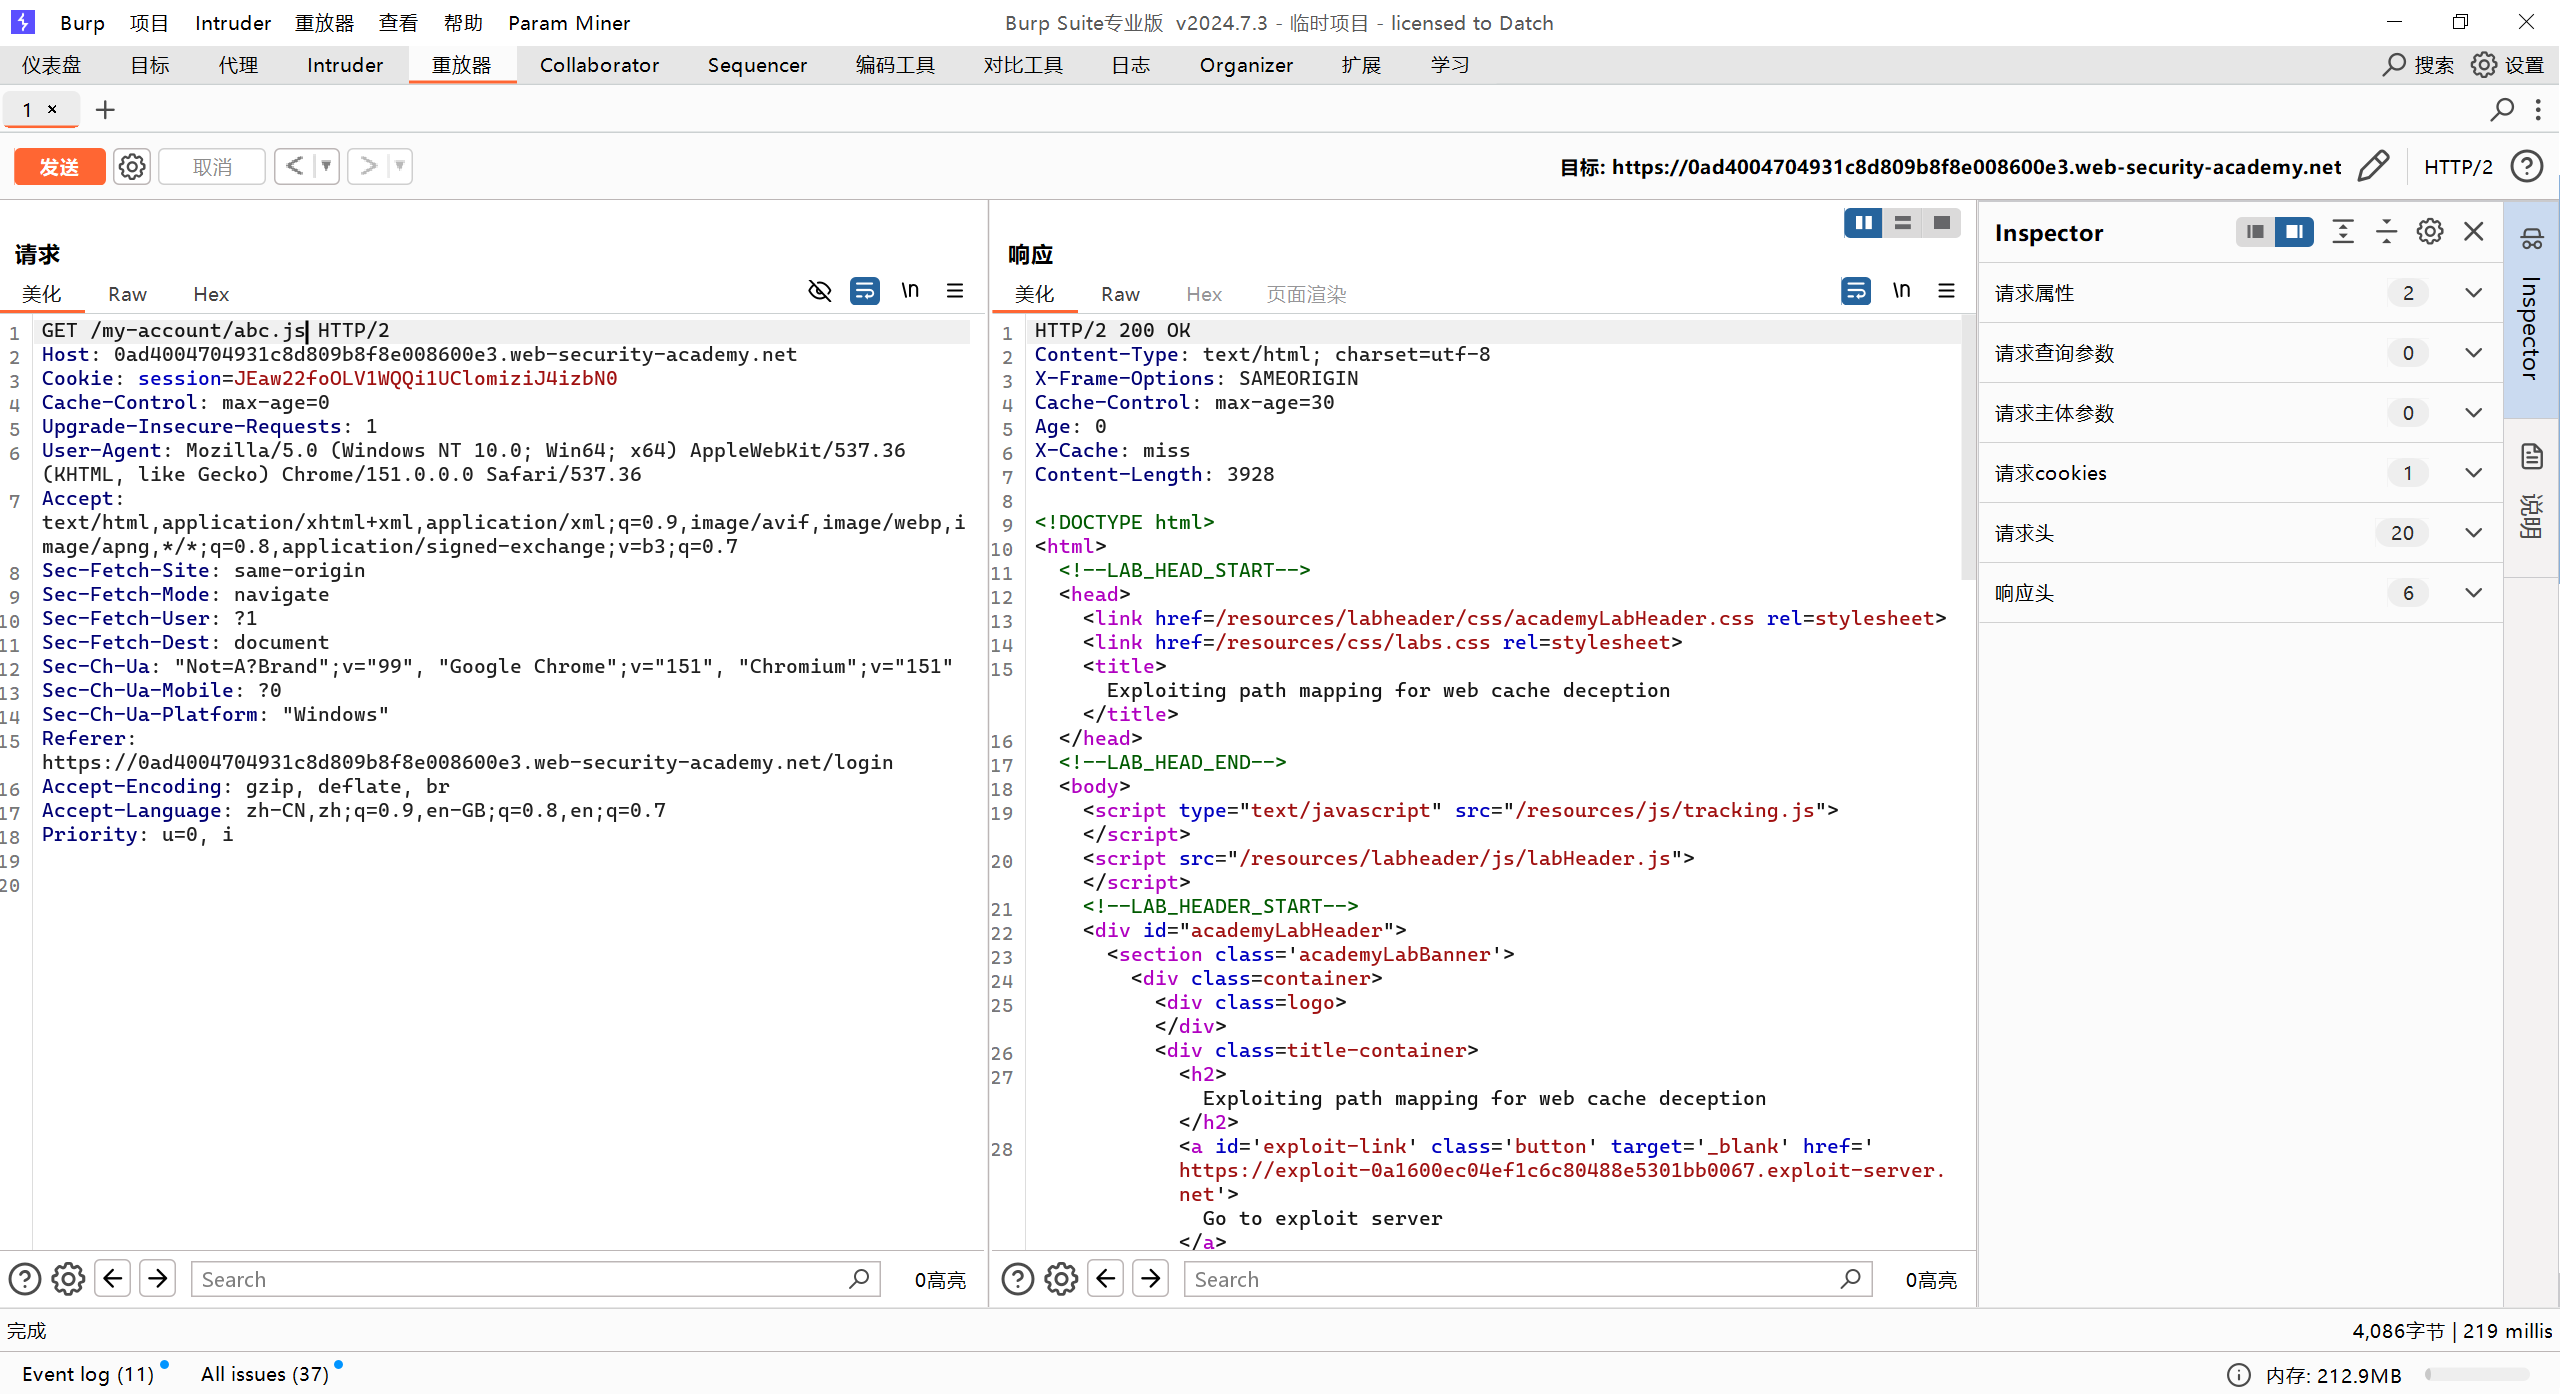Close Repeater tab 1
The image size is (2560, 1394).
click(52, 110)
